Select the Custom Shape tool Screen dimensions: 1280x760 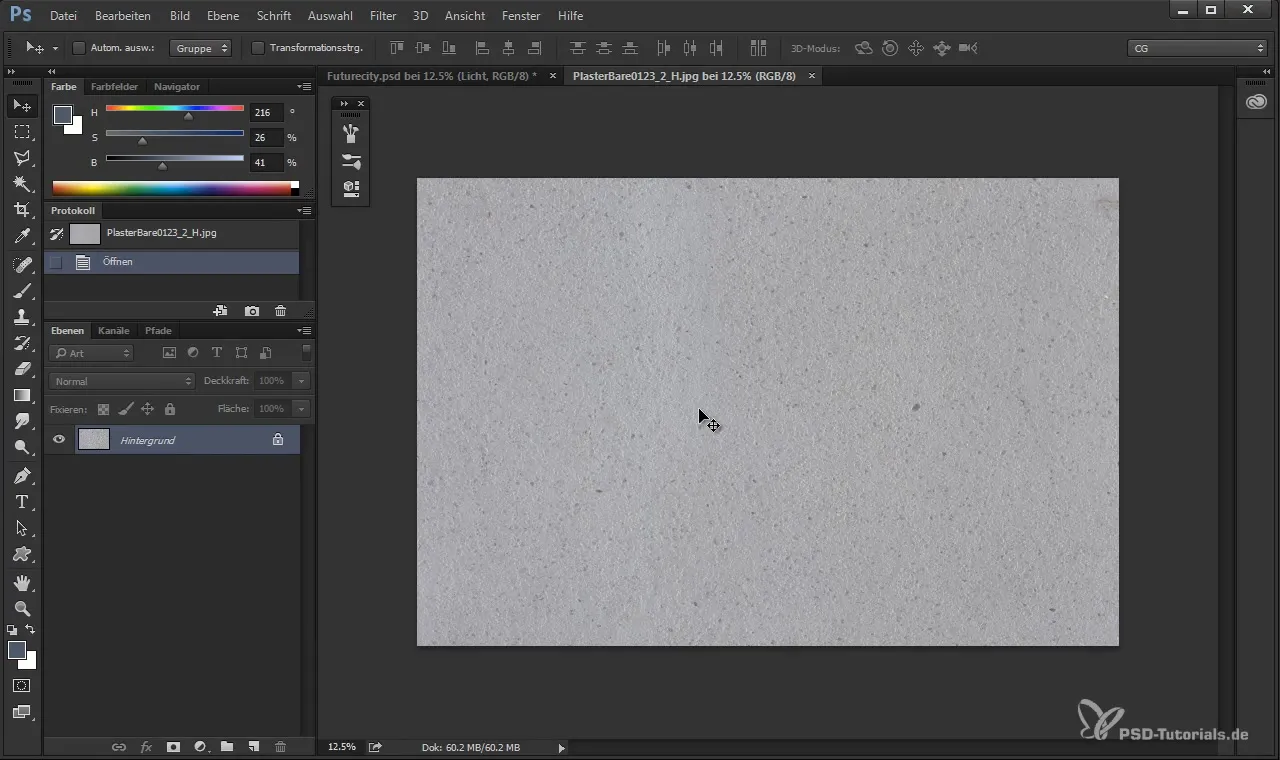pyautogui.click(x=22, y=554)
